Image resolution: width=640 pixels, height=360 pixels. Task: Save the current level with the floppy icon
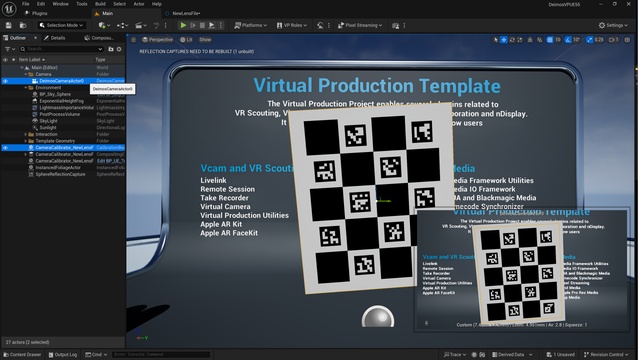(x=9, y=25)
